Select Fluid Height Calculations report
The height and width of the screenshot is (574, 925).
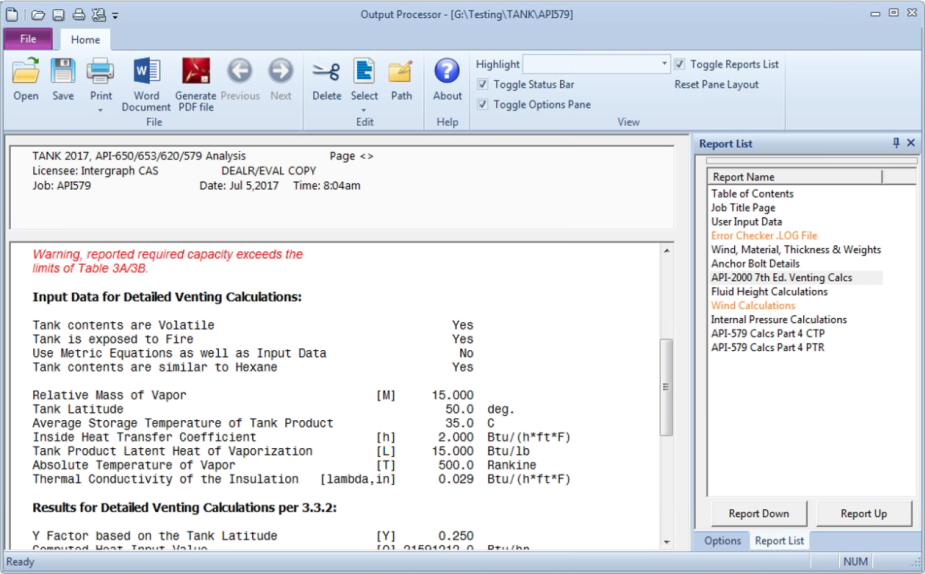[x=769, y=291]
